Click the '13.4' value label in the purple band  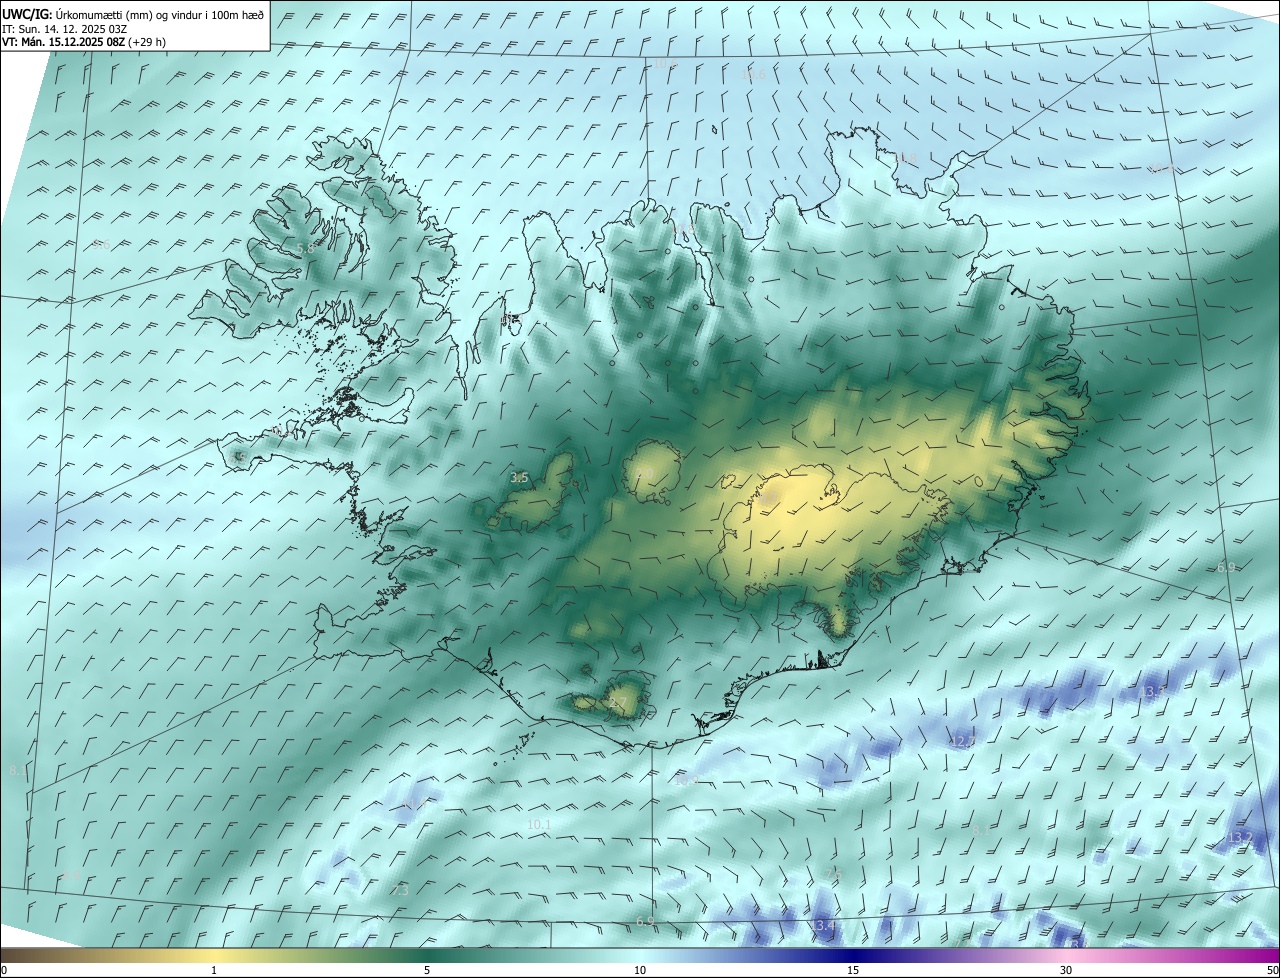[823, 926]
